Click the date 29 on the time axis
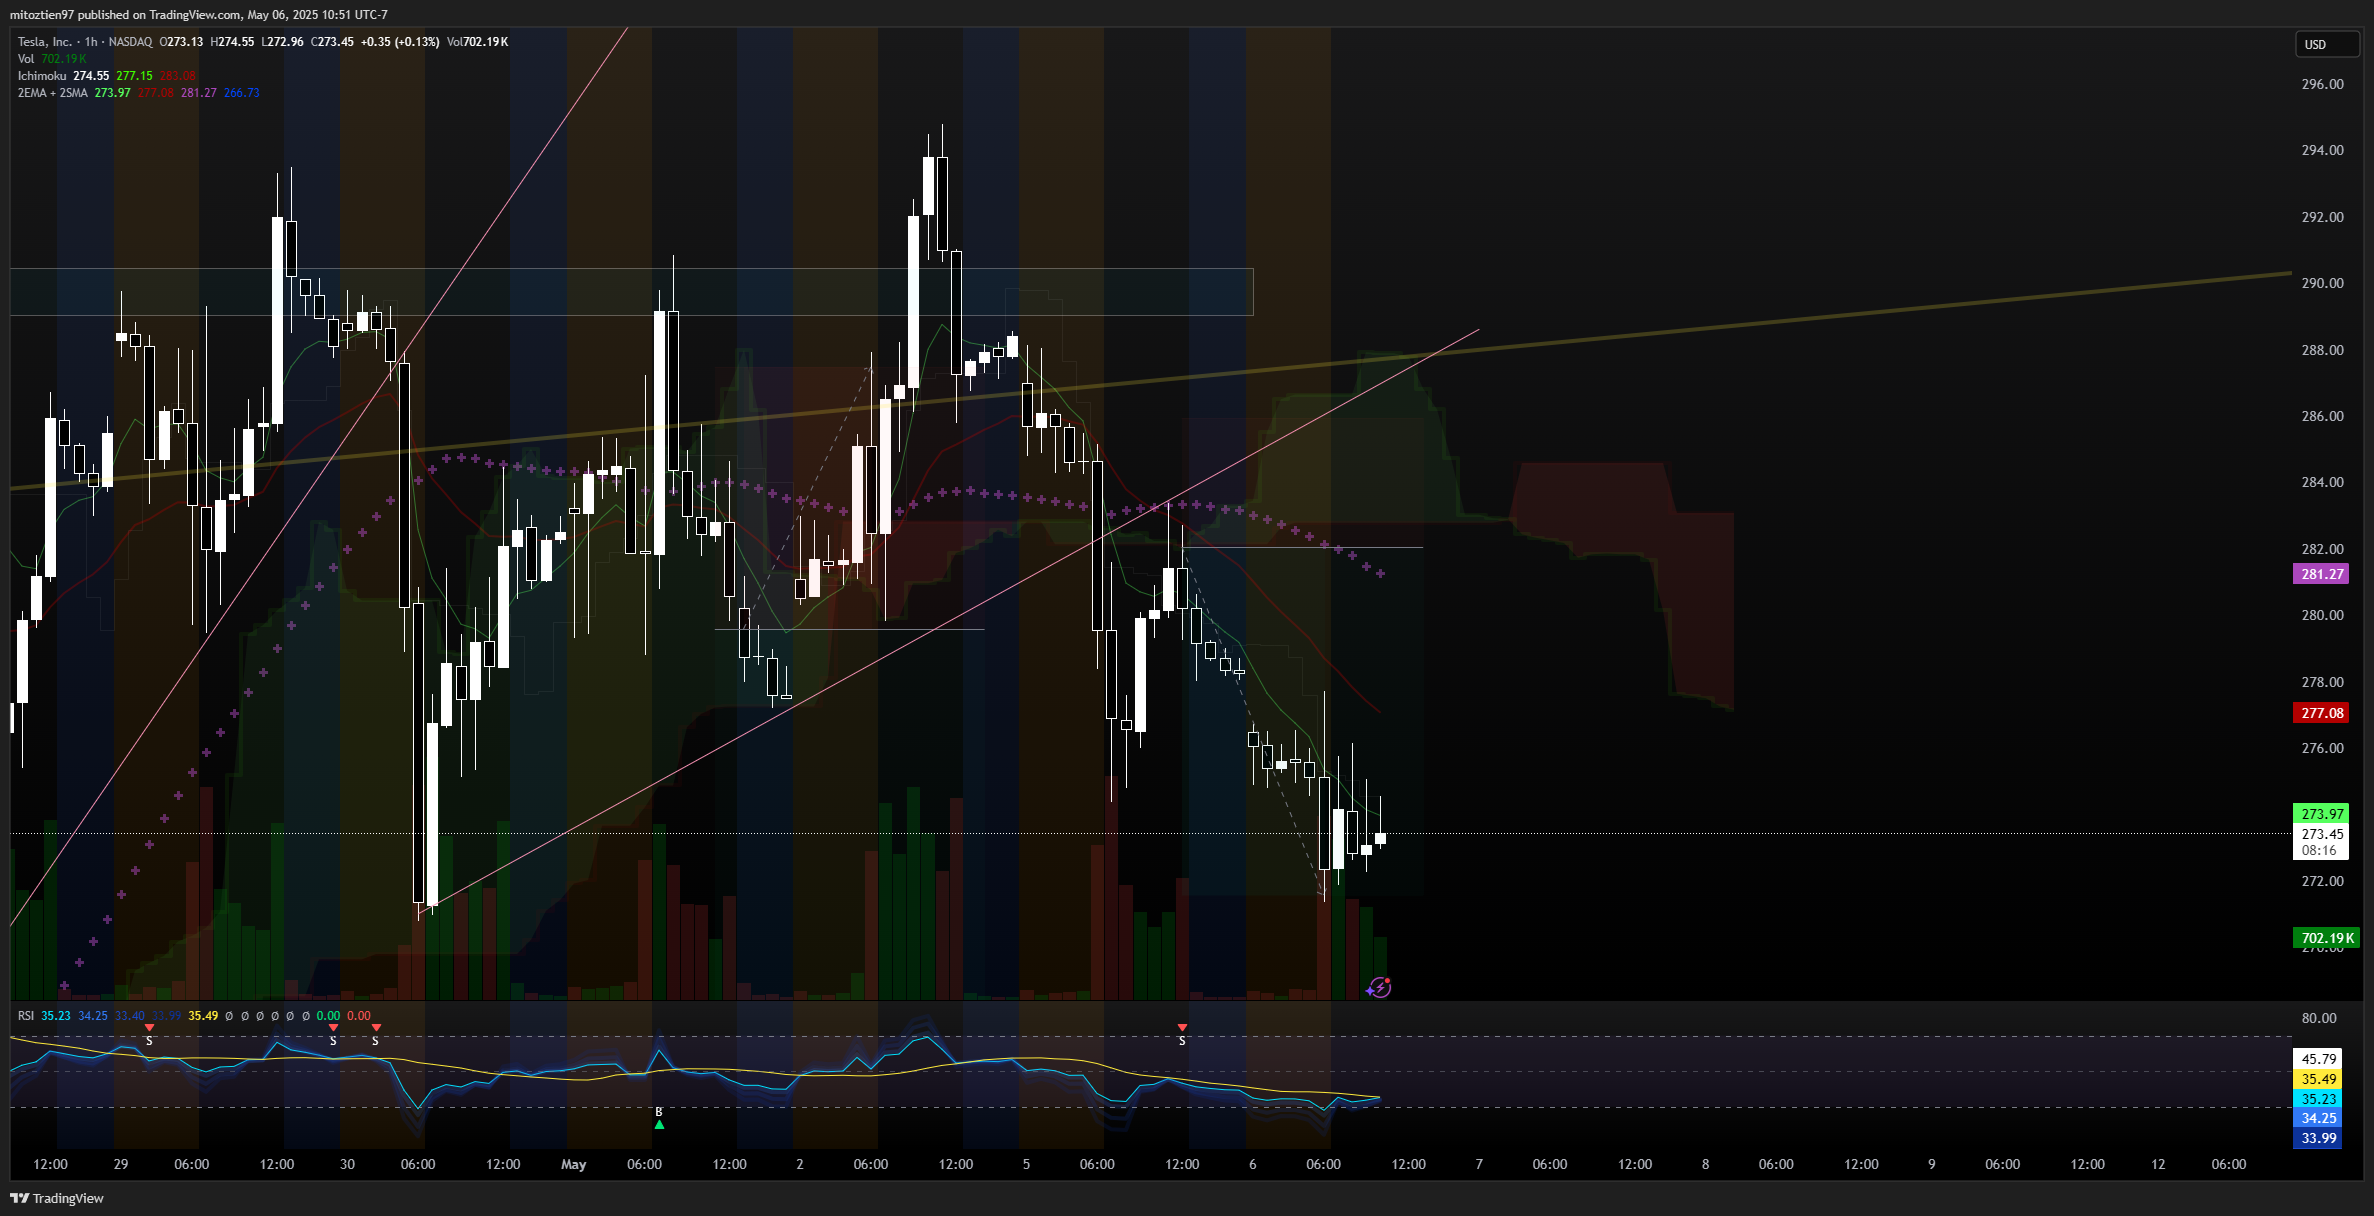The height and width of the screenshot is (1216, 2374). tap(121, 1164)
